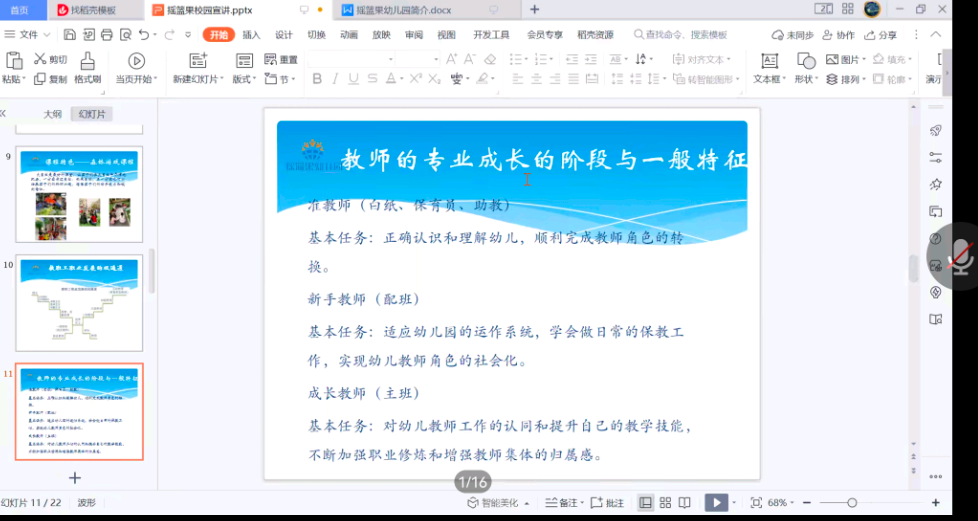Switch to slide sorter view
This screenshot has height=521, width=978.
pyautogui.click(x=665, y=502)
